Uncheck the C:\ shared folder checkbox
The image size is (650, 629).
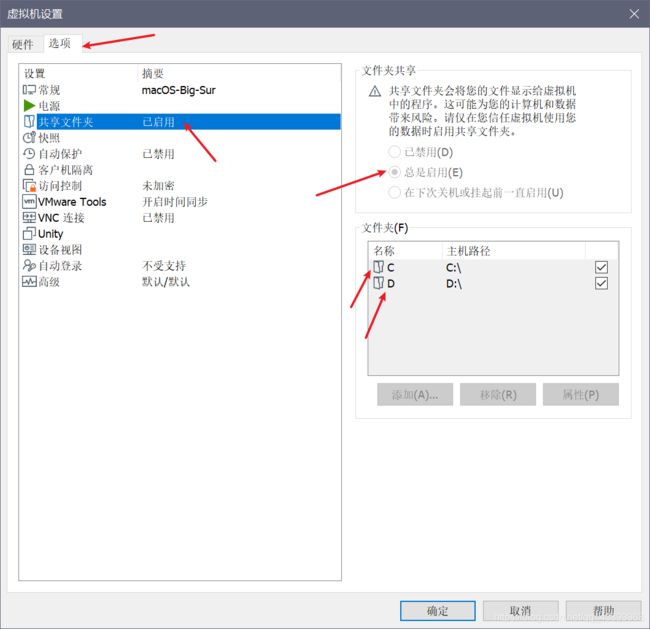[x=601, y=267]
